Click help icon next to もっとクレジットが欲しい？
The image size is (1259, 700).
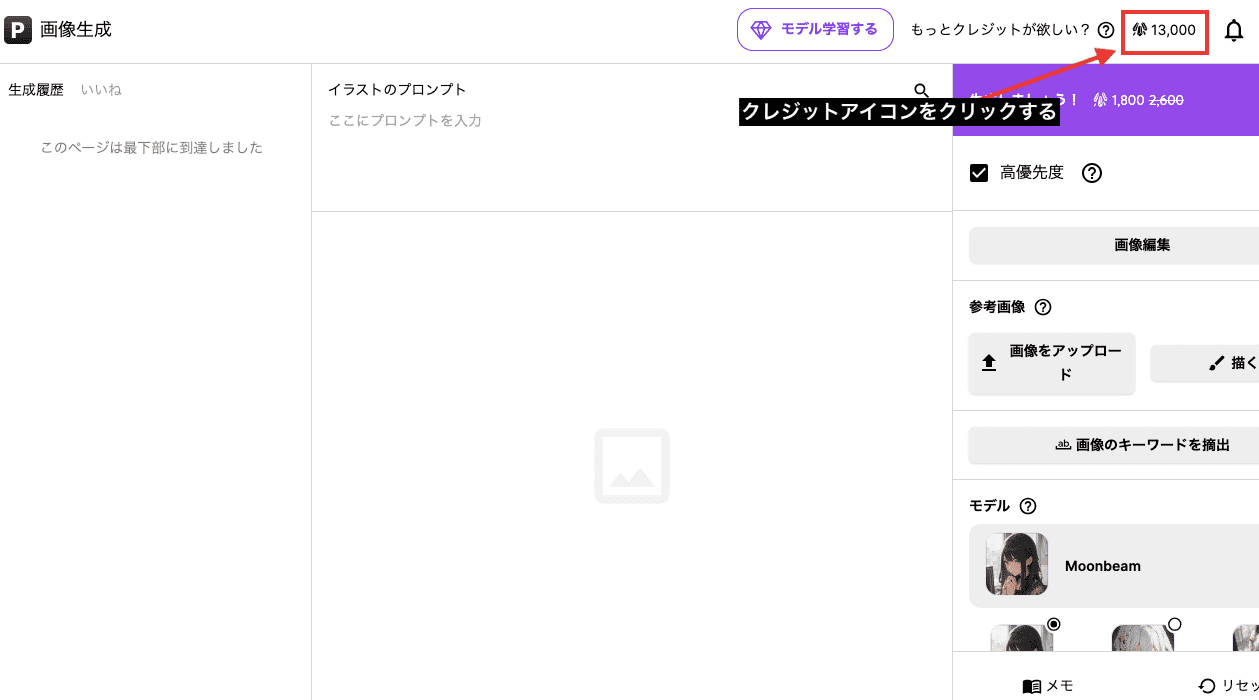pyautogui.click(x=1105, y=30)
